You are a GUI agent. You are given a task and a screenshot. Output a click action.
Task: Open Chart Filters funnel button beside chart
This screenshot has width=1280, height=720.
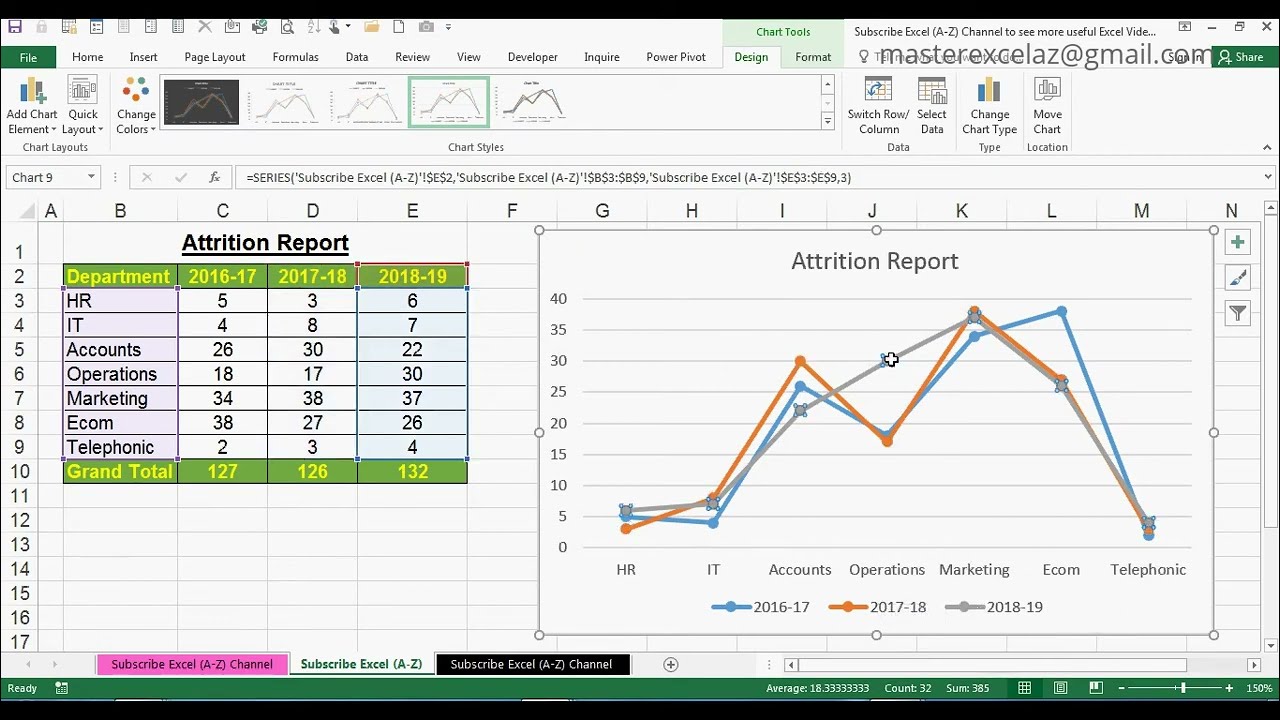pos(1238,313)
